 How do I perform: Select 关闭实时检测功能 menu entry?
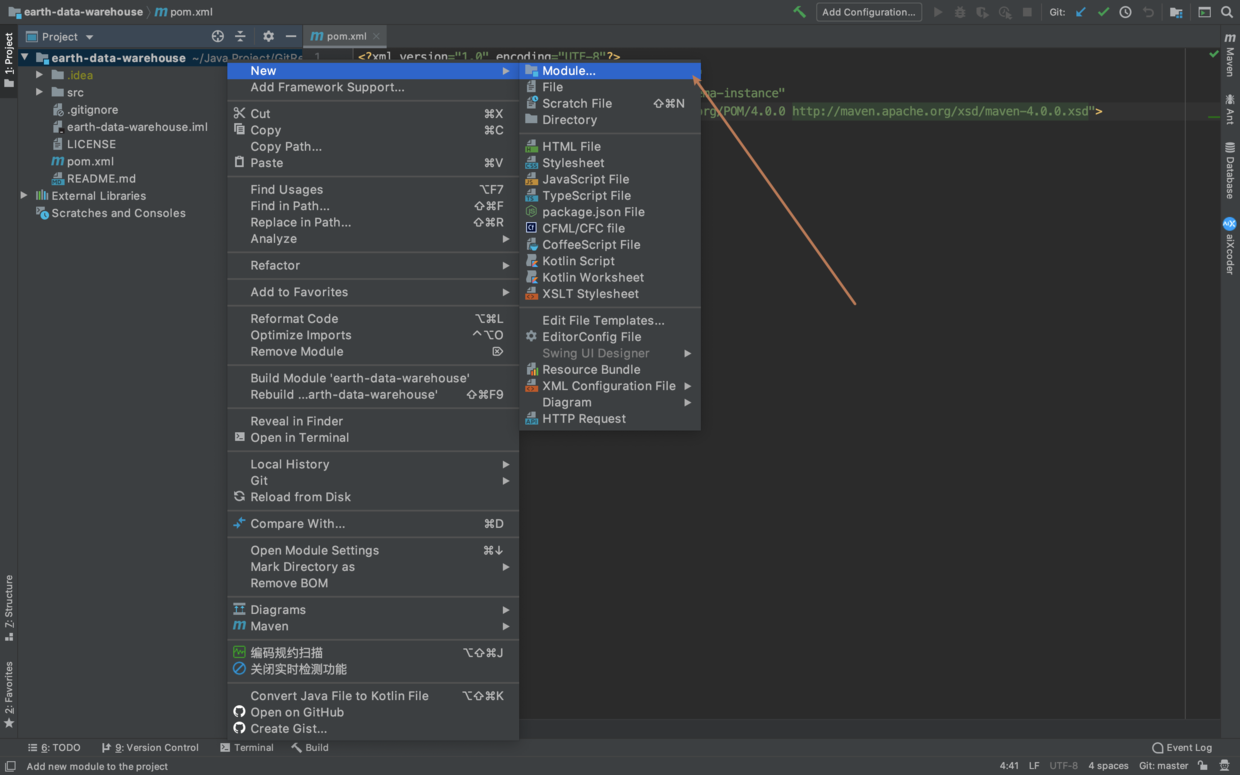[x=373, y=669]
